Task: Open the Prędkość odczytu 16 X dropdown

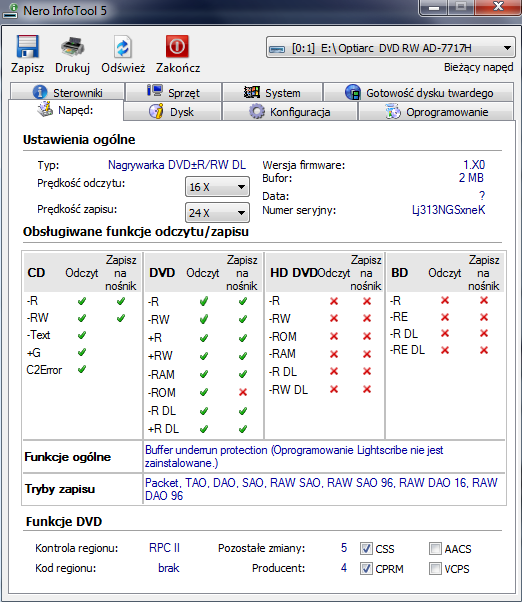Action: click(x=217, y=187)
